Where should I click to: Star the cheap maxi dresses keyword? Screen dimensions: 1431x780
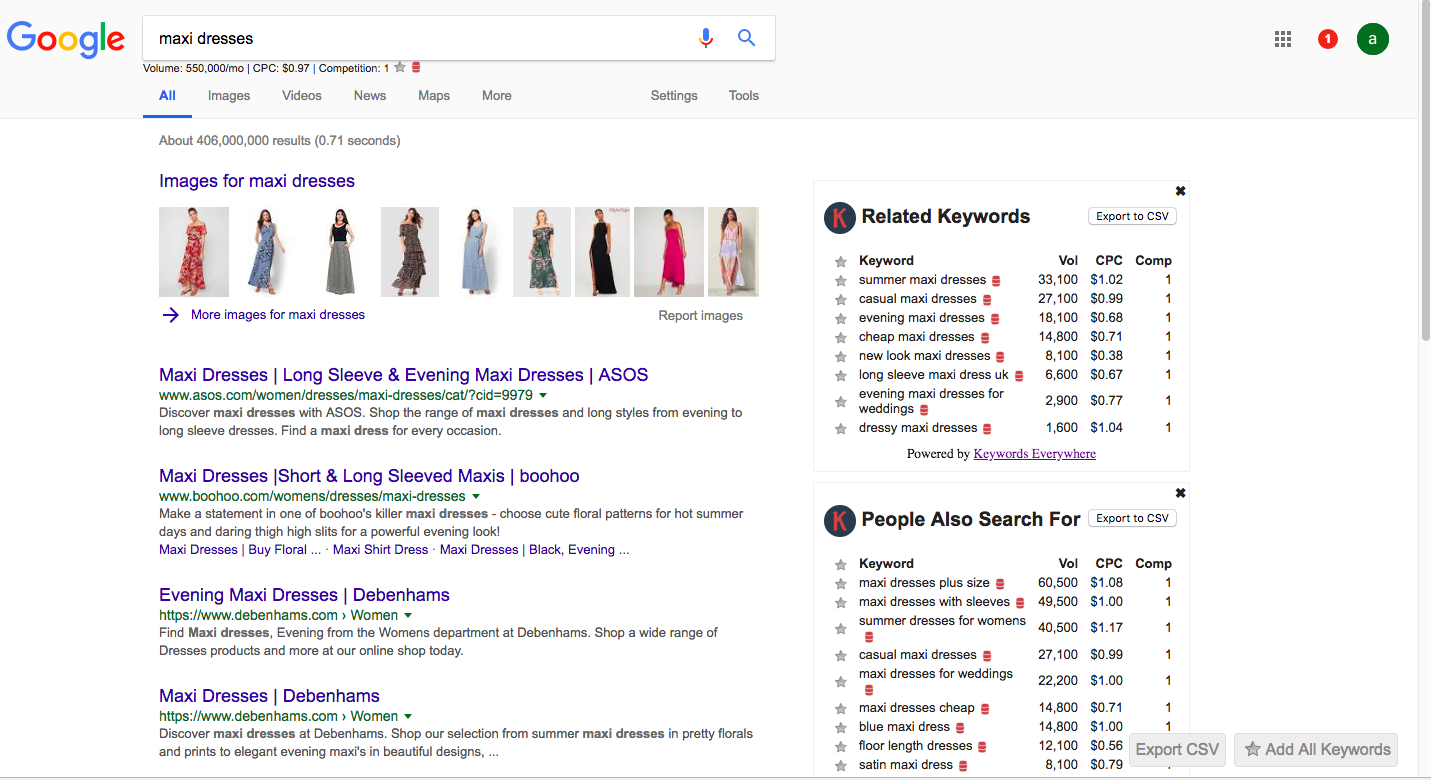tap(841, 338)
